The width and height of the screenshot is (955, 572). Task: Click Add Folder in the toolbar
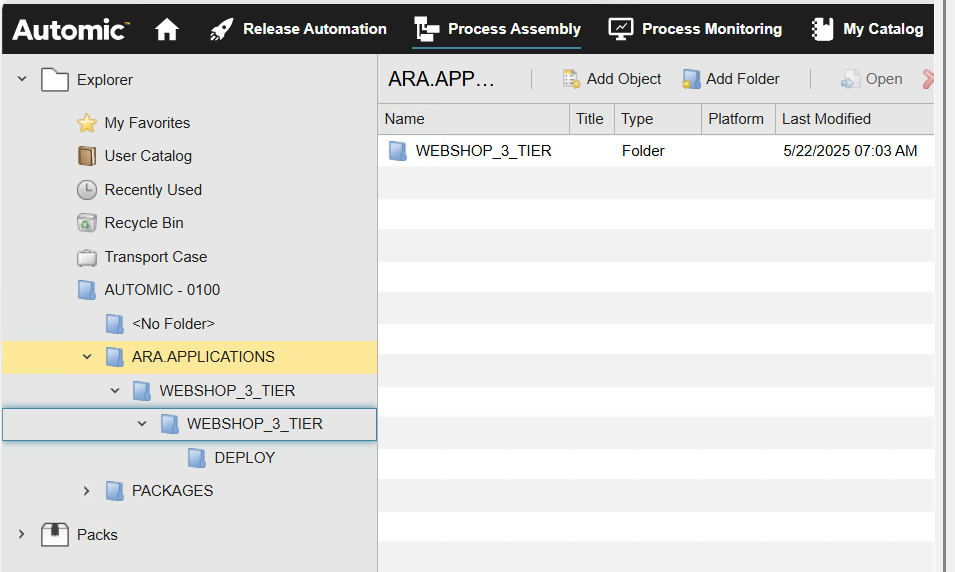[731, 79]
